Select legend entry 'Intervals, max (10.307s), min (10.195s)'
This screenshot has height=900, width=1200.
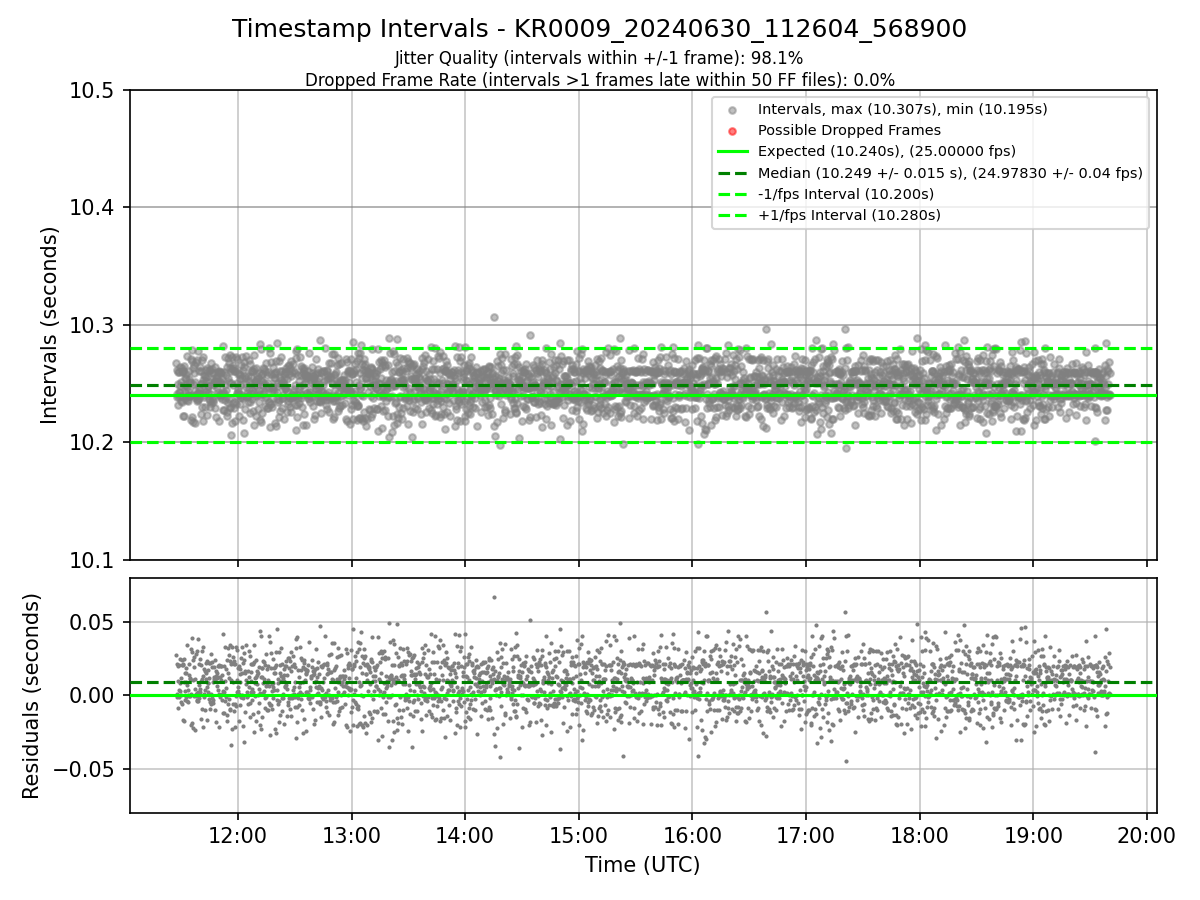(902, 109)
